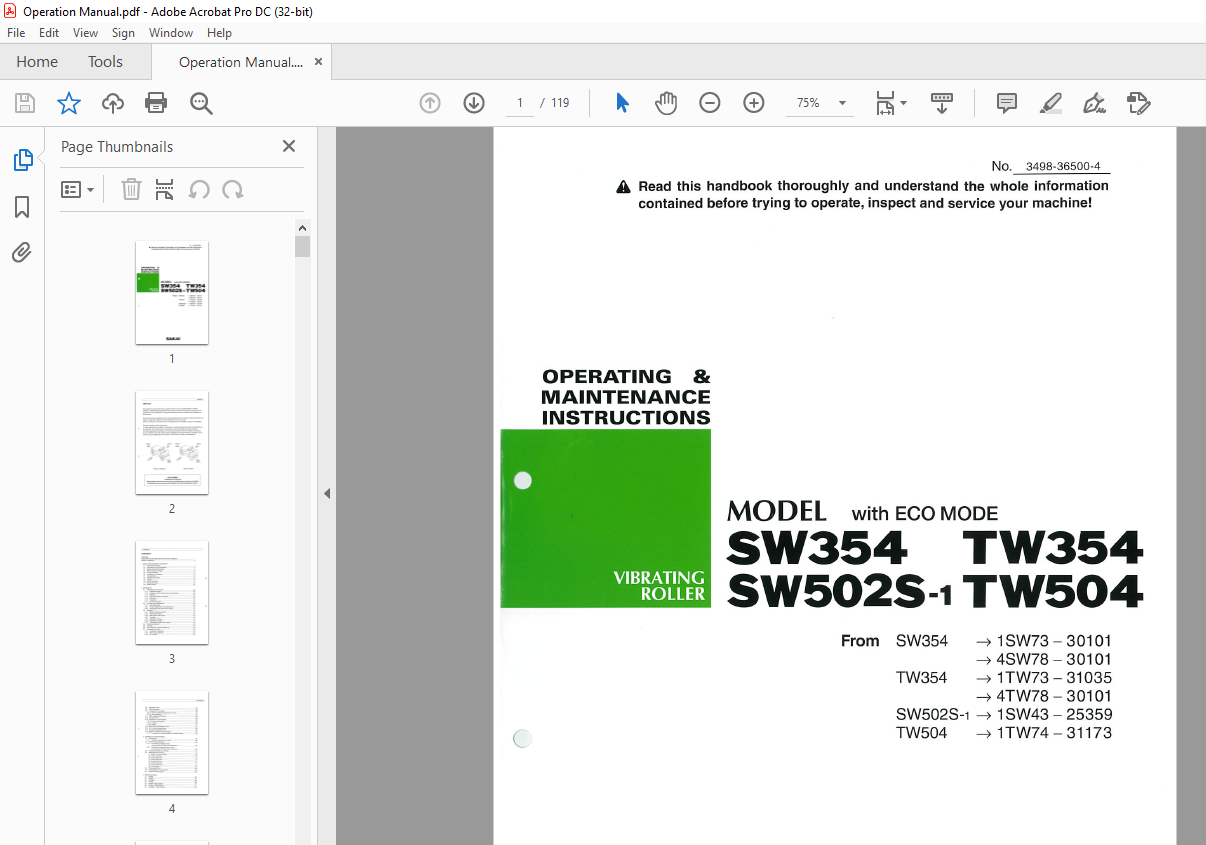
Task: Rotate page clockwise in thumbnails panel
Action: click(x=233, y=189)
